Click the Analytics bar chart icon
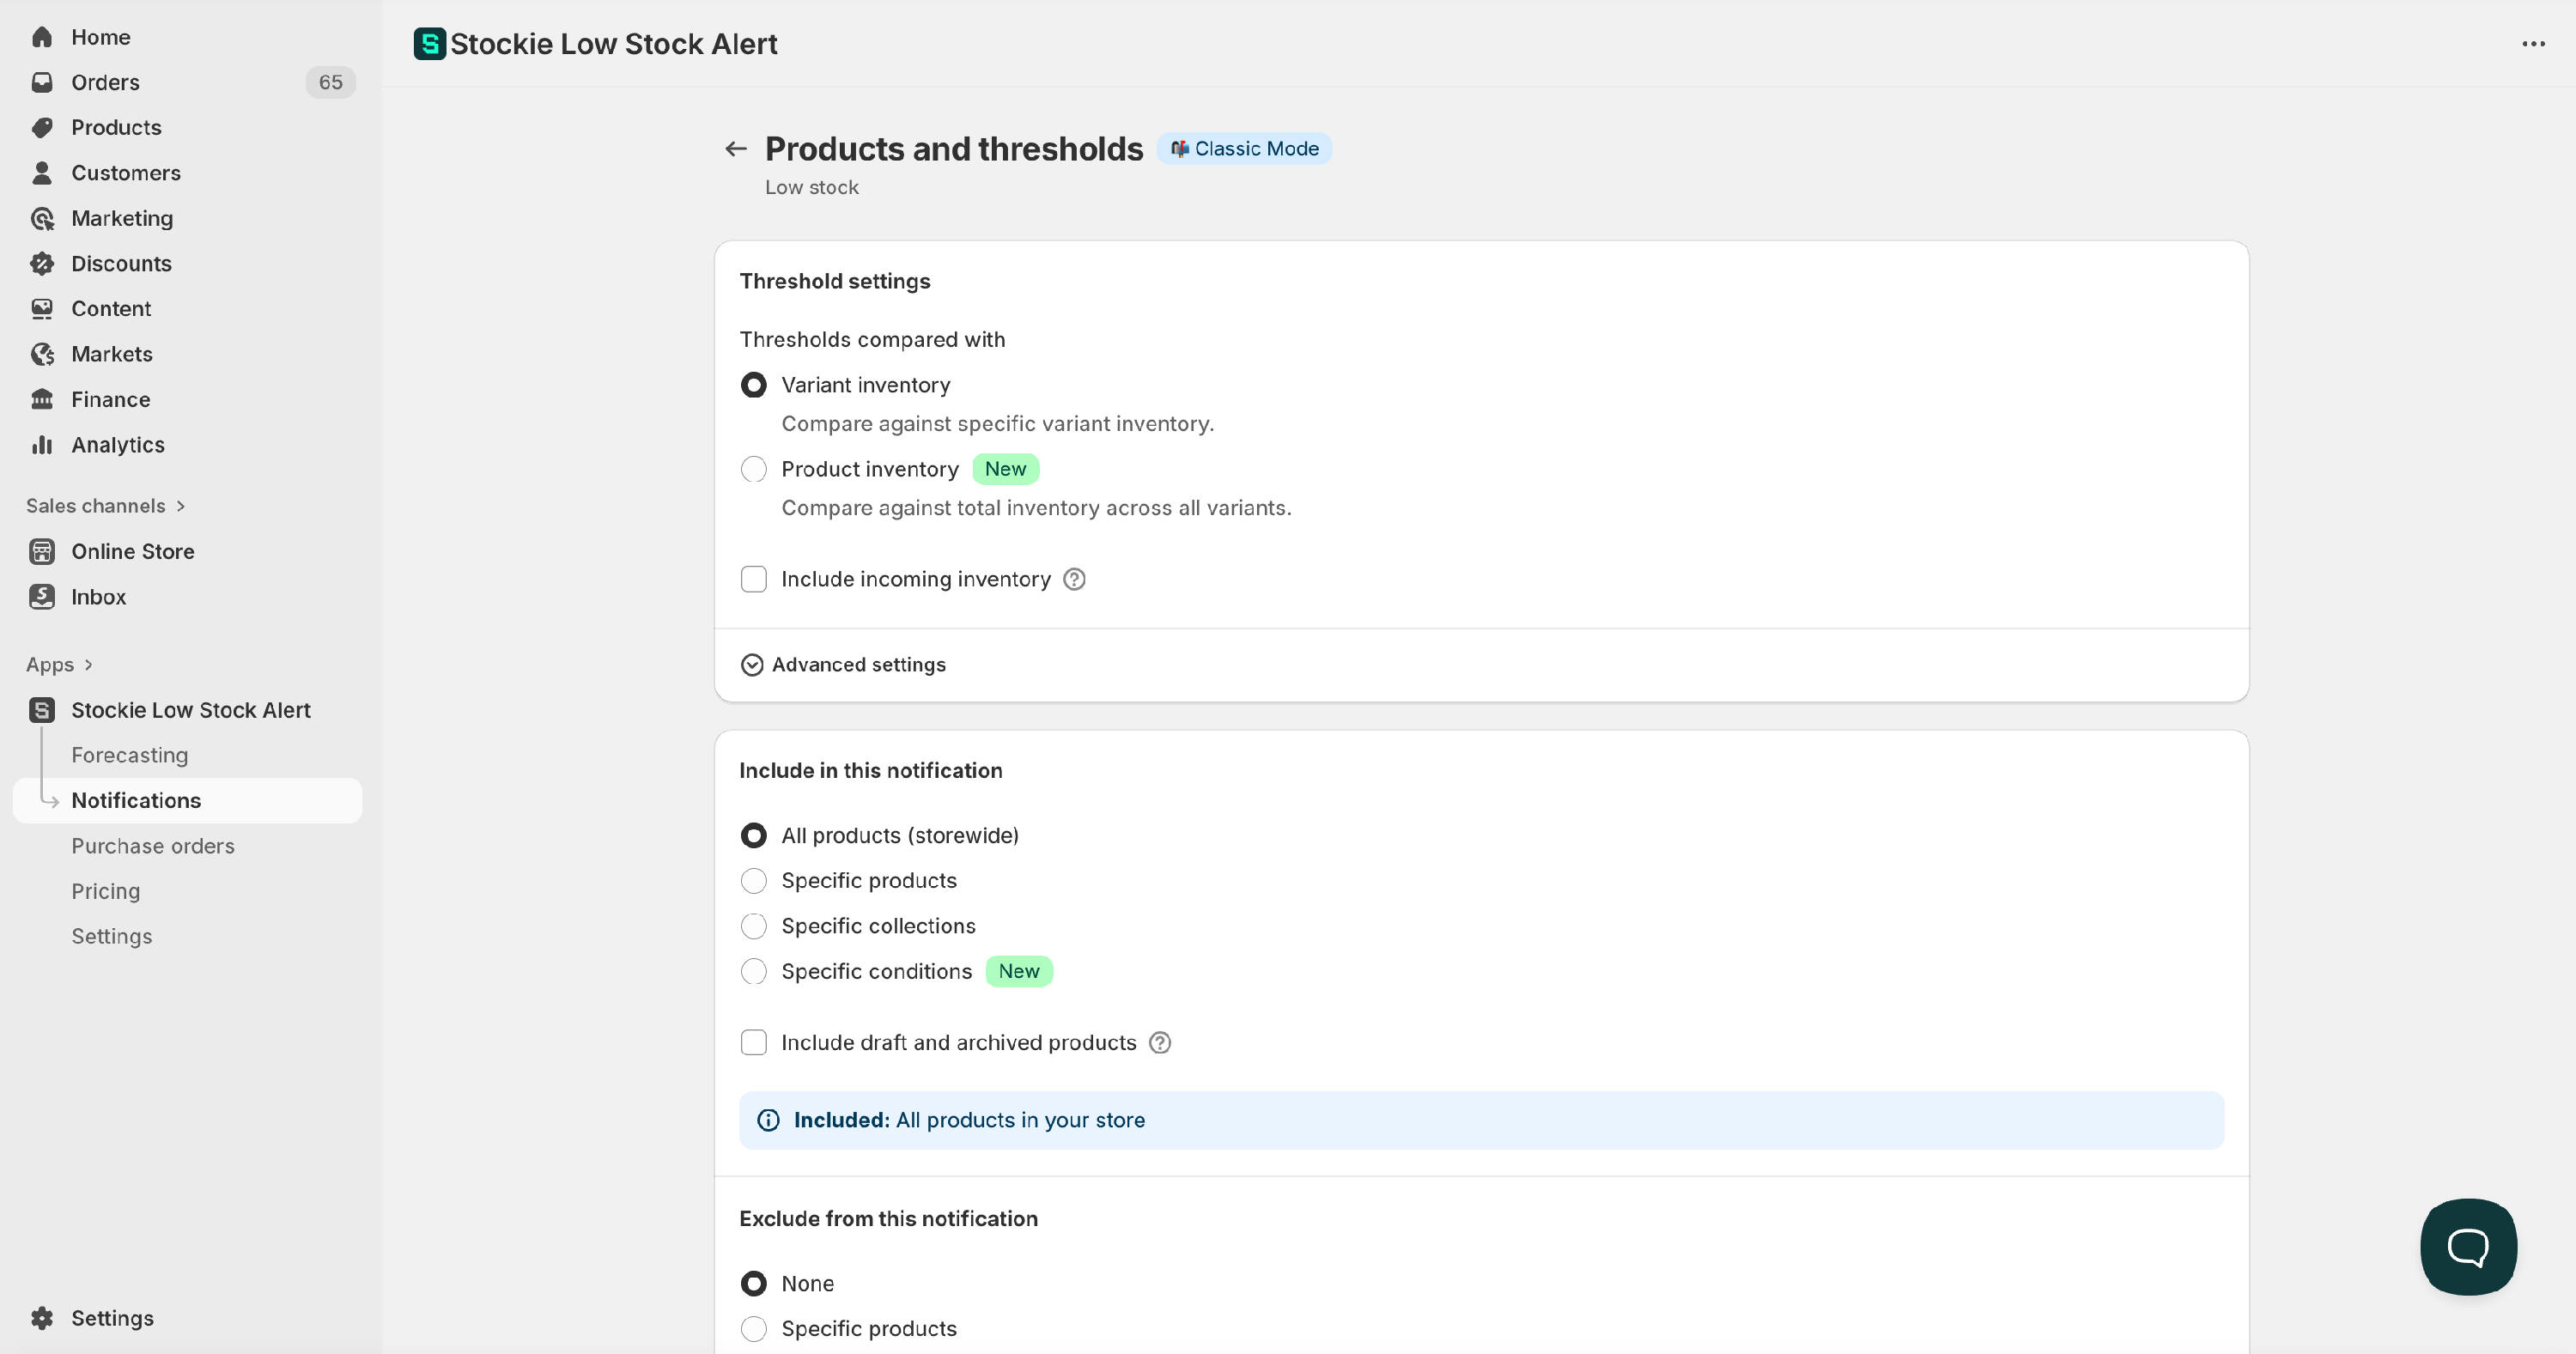2576x1354 pixels. pos(42,445)
